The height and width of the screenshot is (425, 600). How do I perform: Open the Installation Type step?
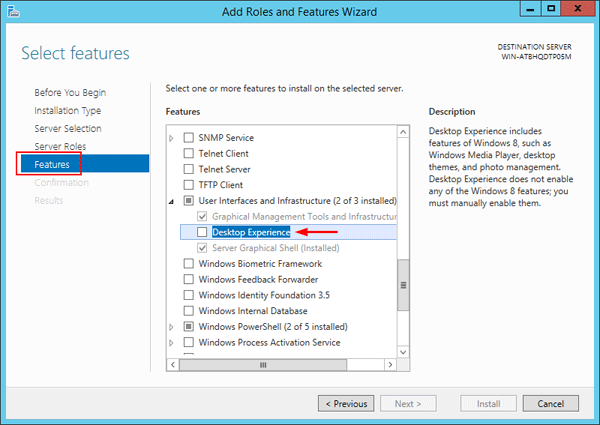coord(67,111)
